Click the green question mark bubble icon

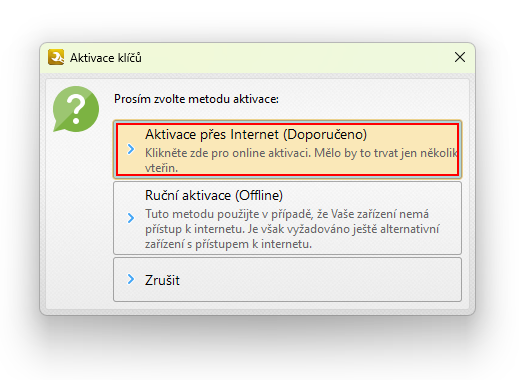coord(76,109)
